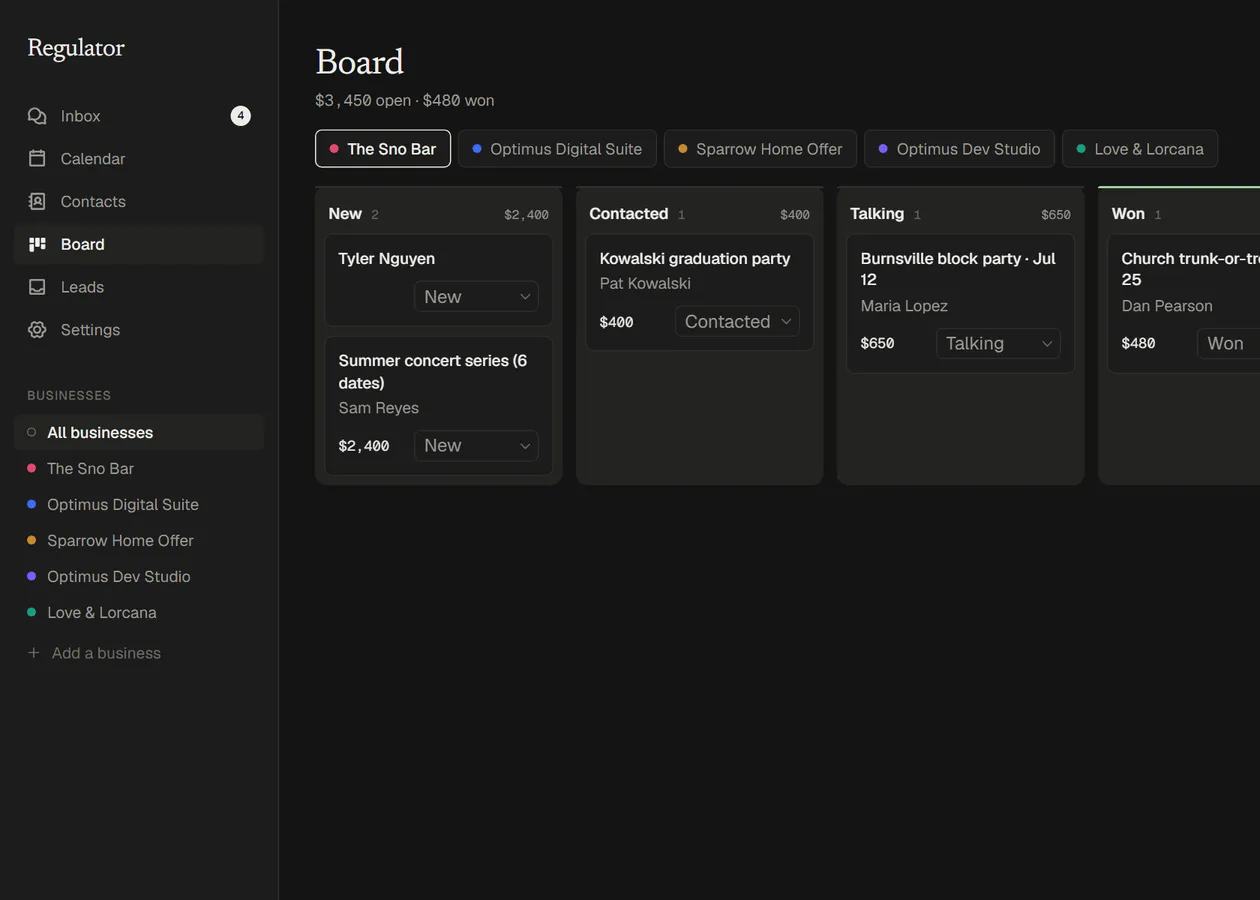The image size is (1260, 900).
Task: Click the plus icon beside Add a business
Action: (x=33, y=653)
